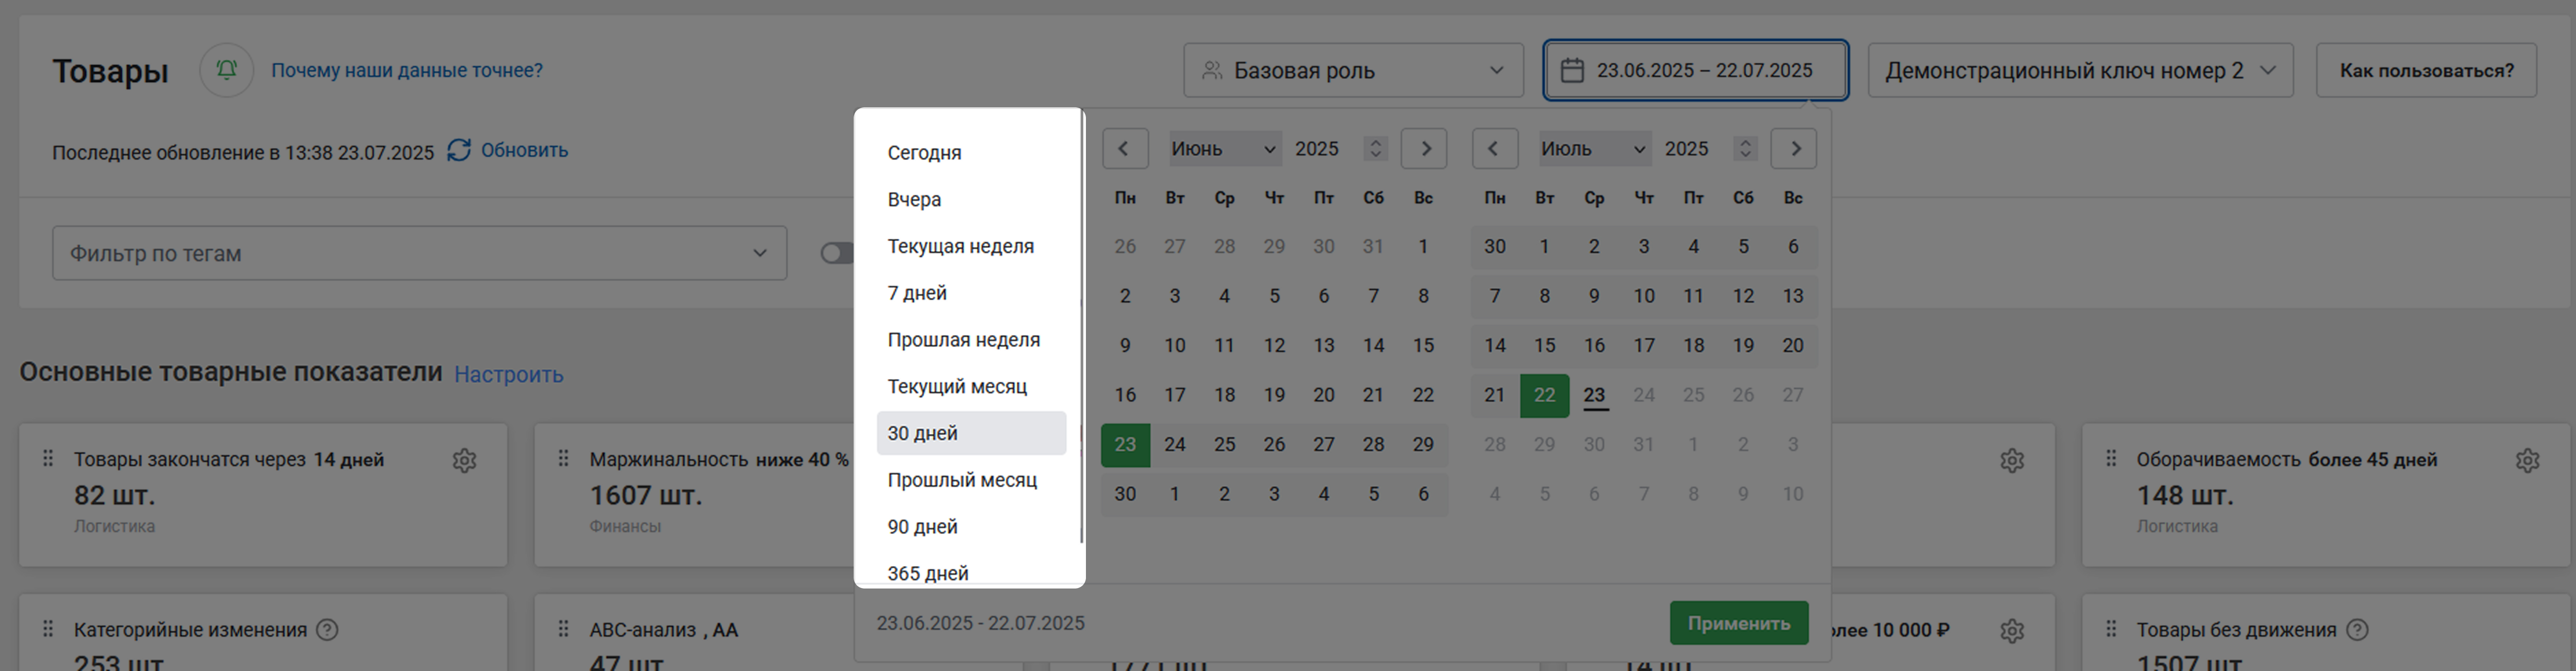Open the Базовая роль dropdown

tap(1353, 70)
